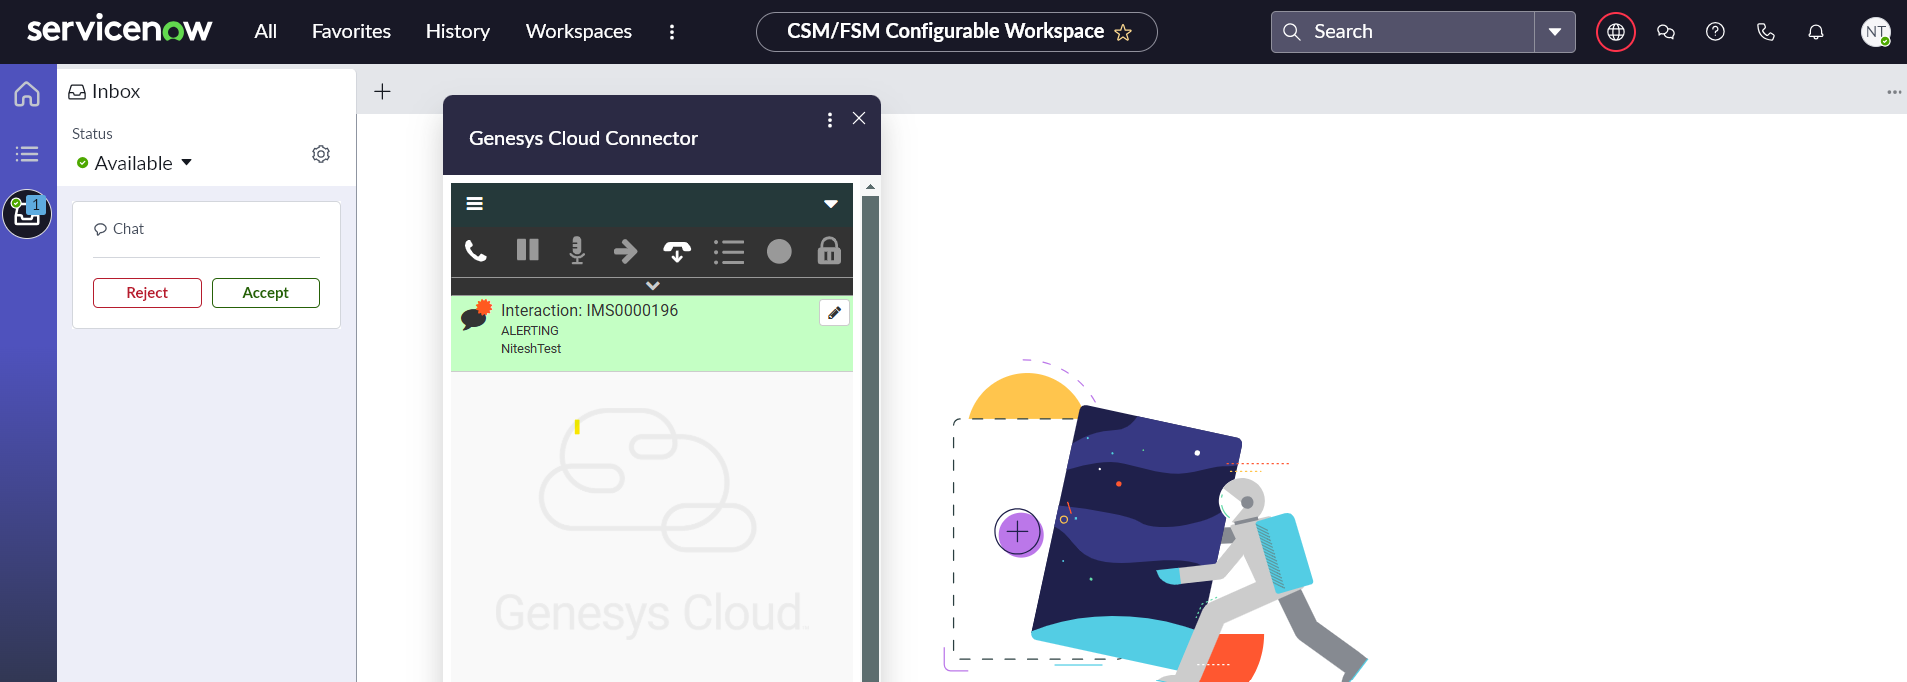Toggle the Genesys mute microphone icon
Screen dimensions: 1907x682
pyautogui.click(x=577, y=250)
